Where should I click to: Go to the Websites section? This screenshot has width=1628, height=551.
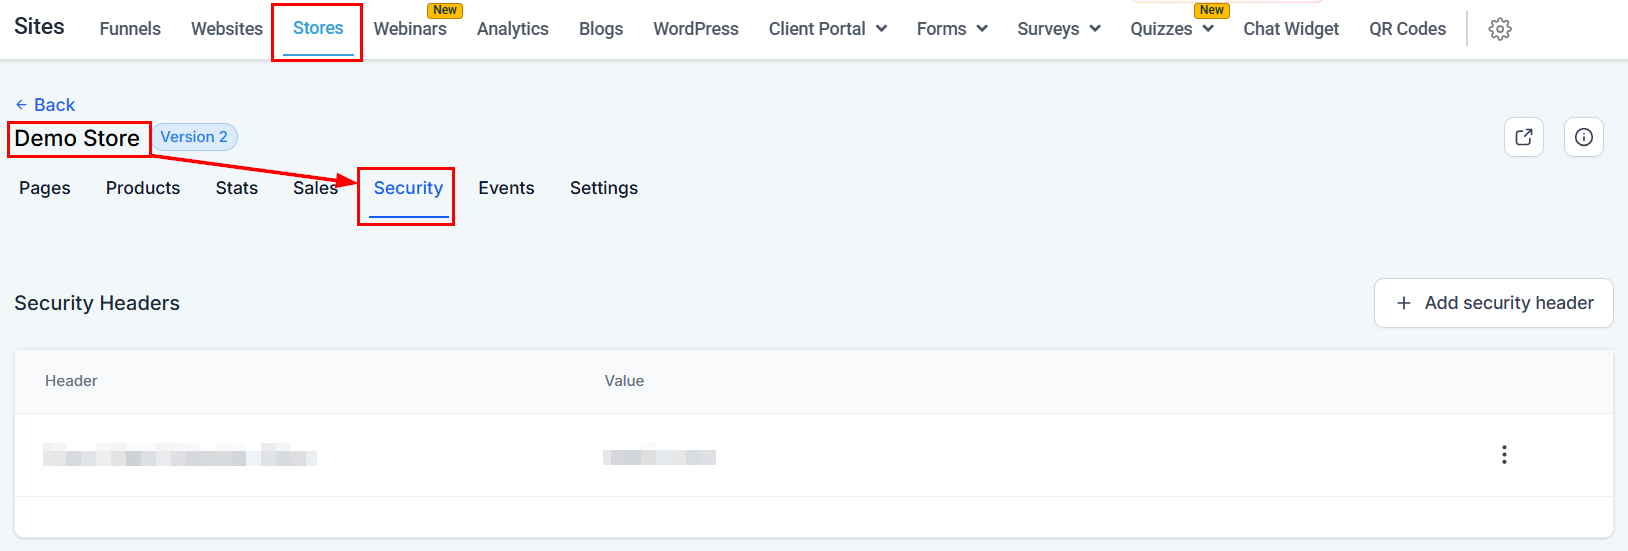(x=227, y=29)
